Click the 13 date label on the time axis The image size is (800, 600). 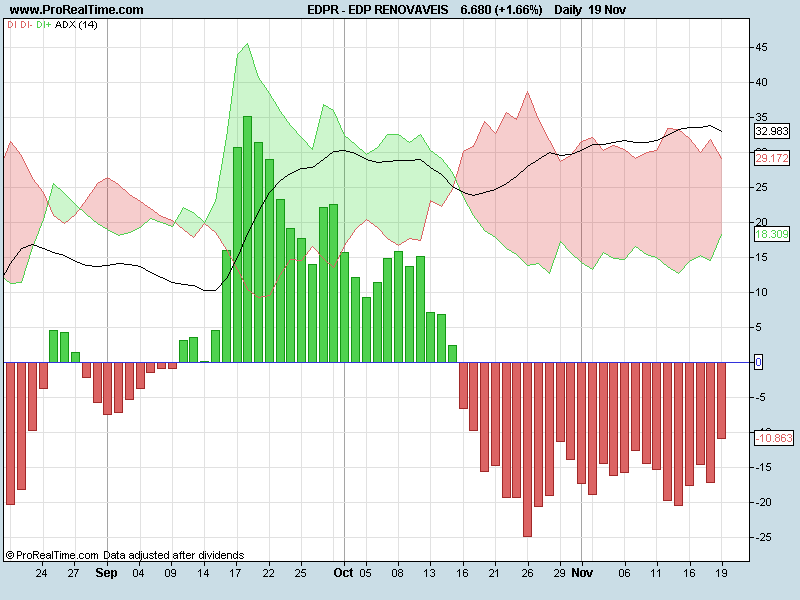click(430, 573)
